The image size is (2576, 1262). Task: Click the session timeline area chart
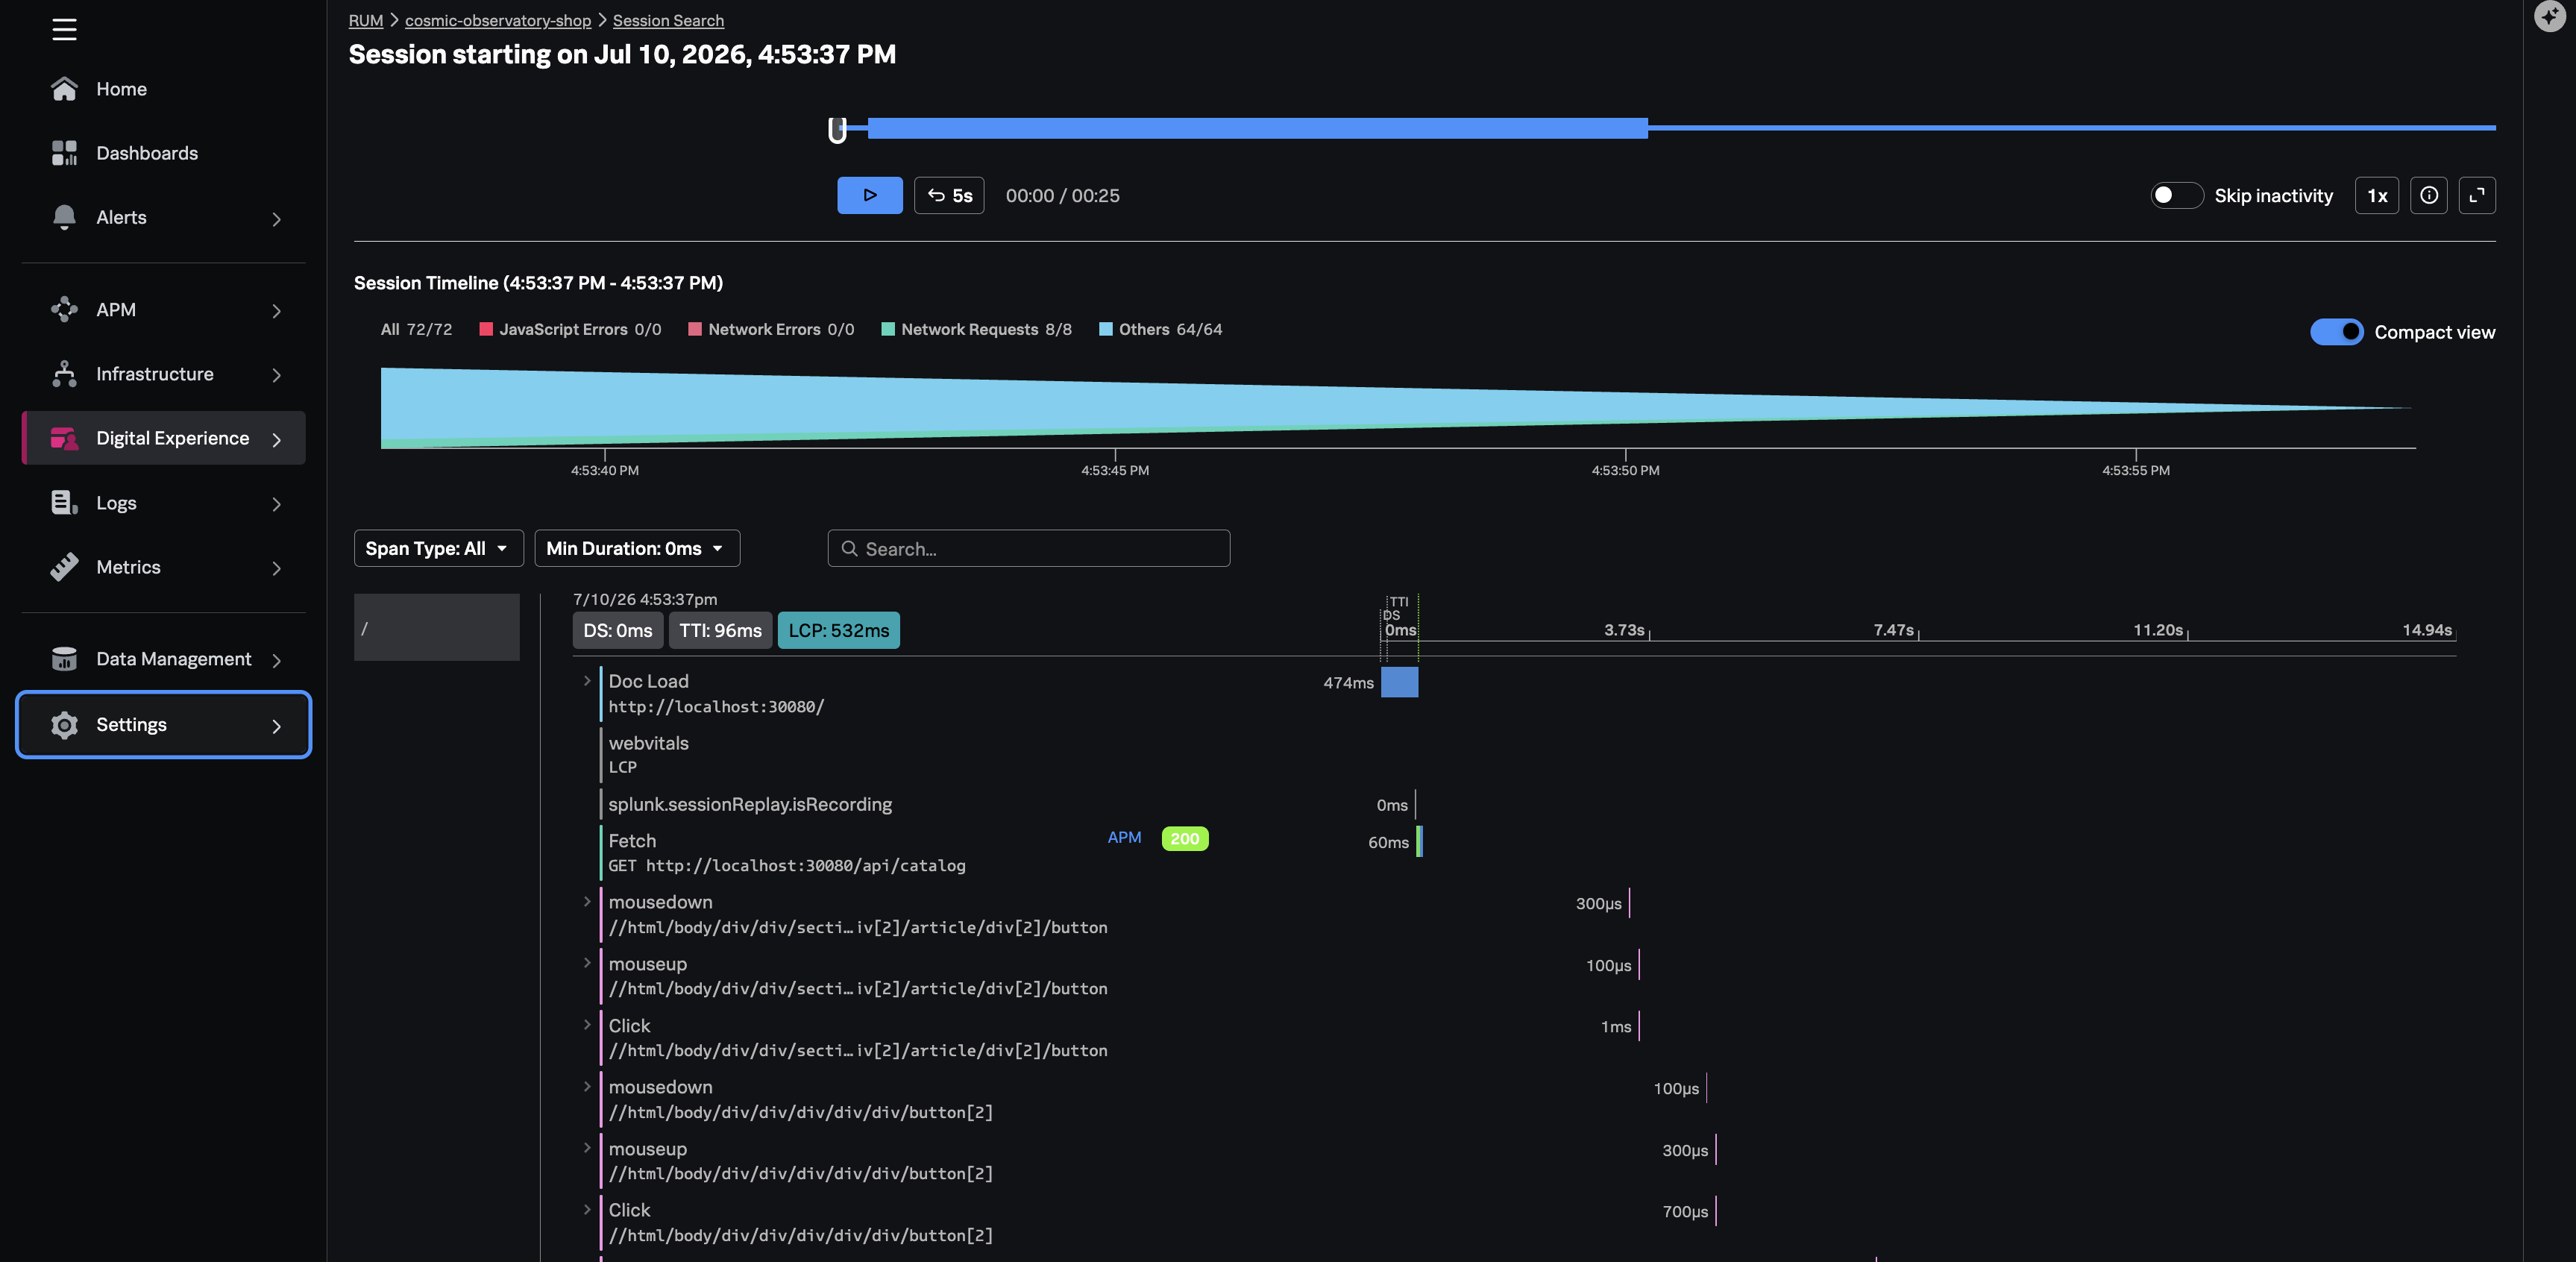pos(1398,408)
